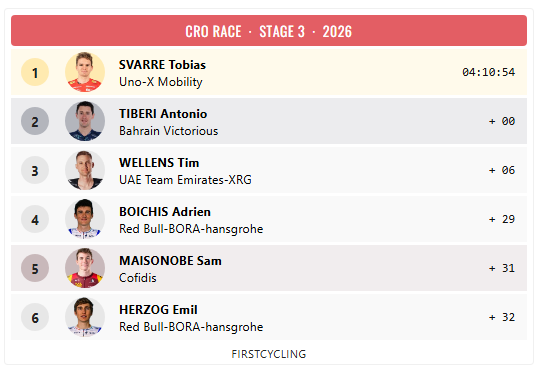Click Antonio Tiberi's rider photo
This screenshot has width=539, height=373.
tap(85, 121)
